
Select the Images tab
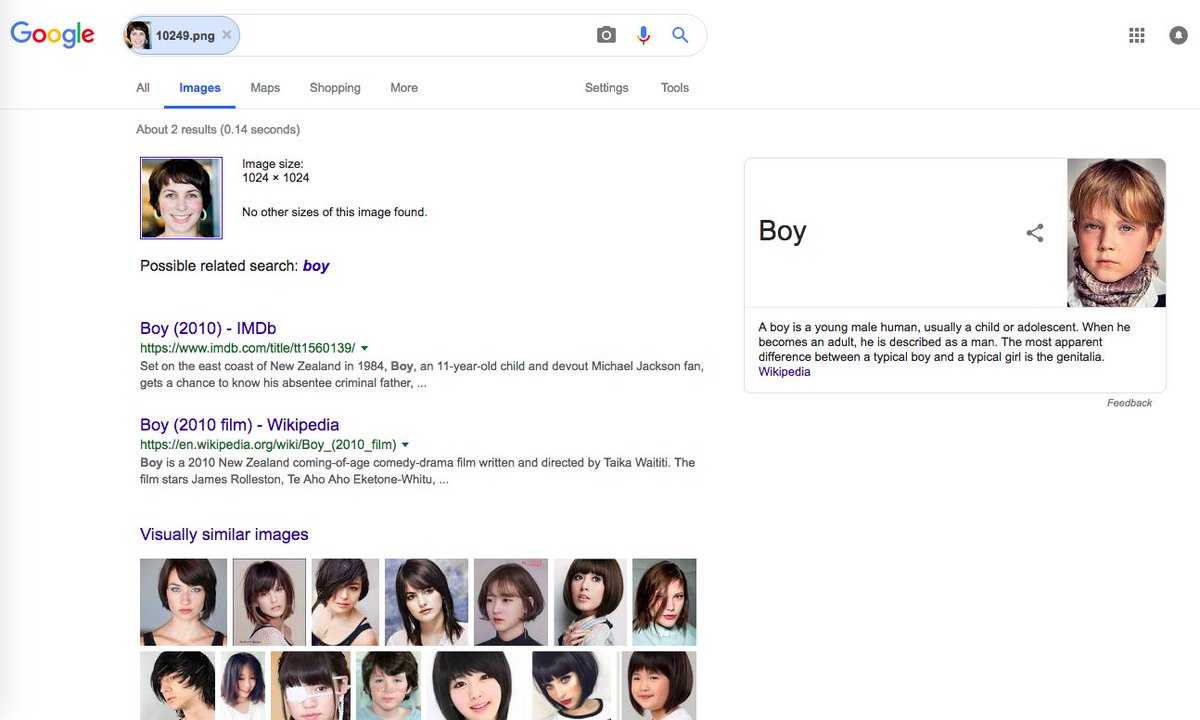point(200,88)
